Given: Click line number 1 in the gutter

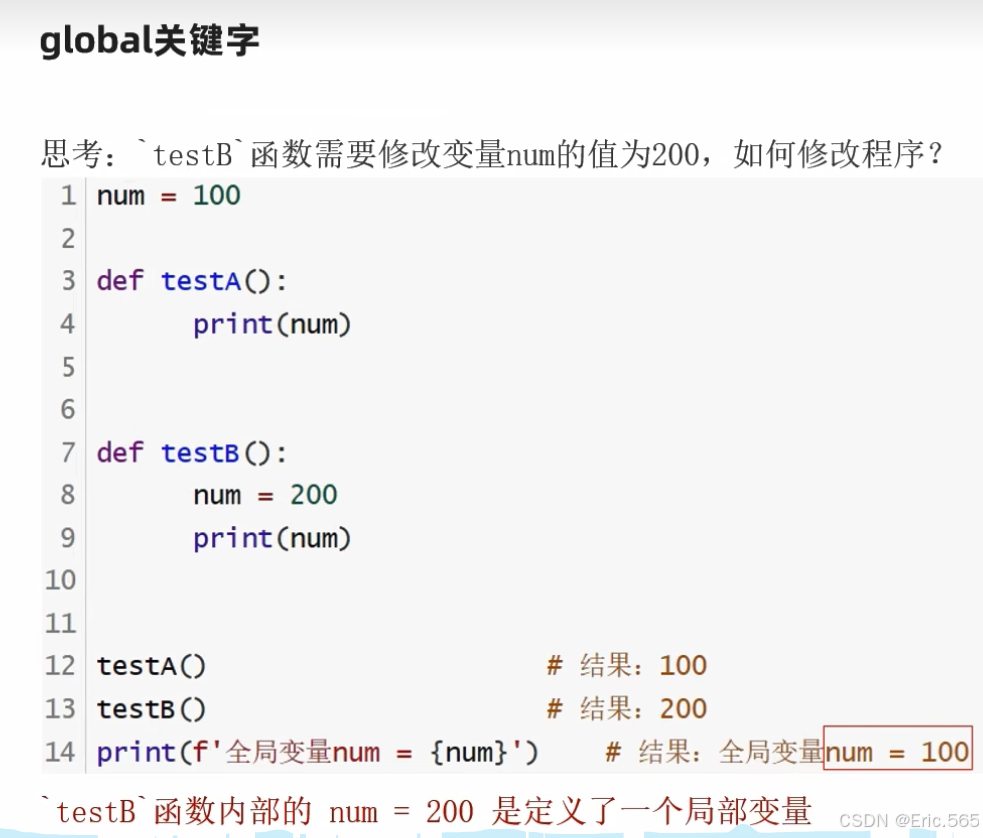Looking at the screenshot, I should click(x=67, y=196).
